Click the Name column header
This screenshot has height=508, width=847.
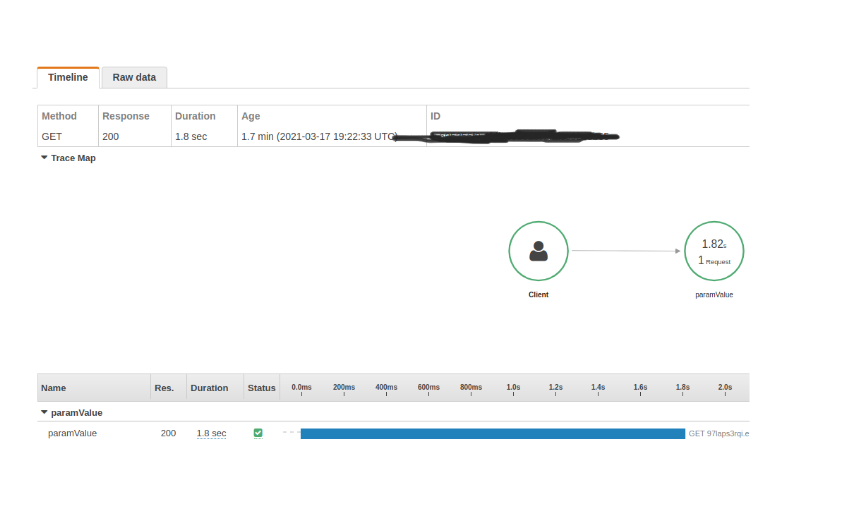click(x=53, y=388)
